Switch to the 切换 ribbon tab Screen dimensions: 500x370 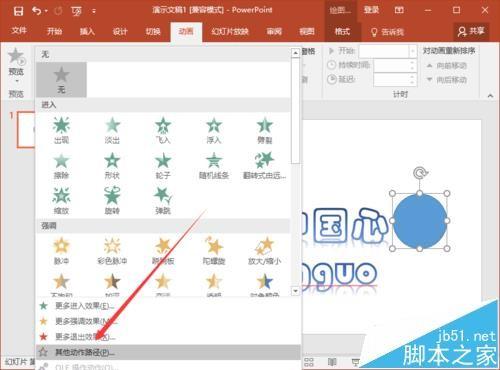click(153, 32)
